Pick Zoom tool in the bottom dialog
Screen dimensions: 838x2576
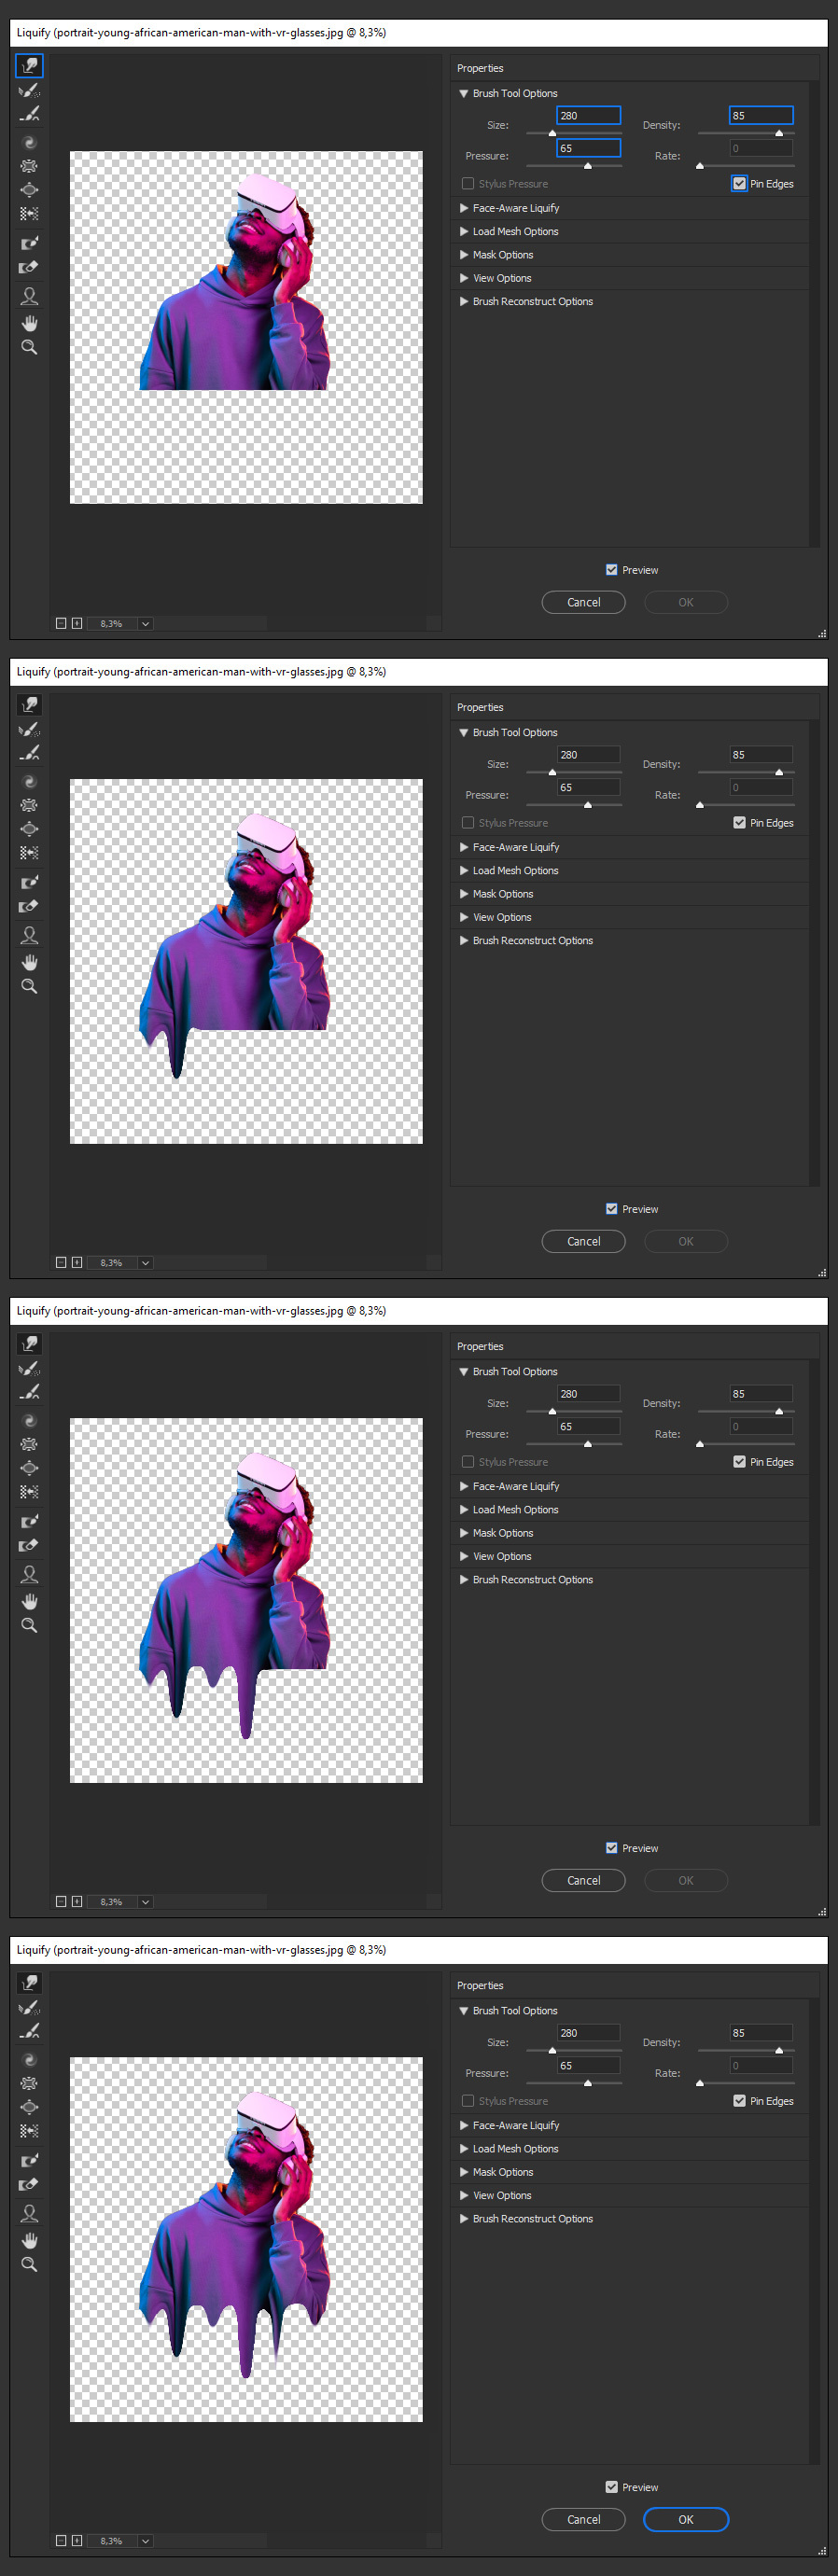(29, 2264)
